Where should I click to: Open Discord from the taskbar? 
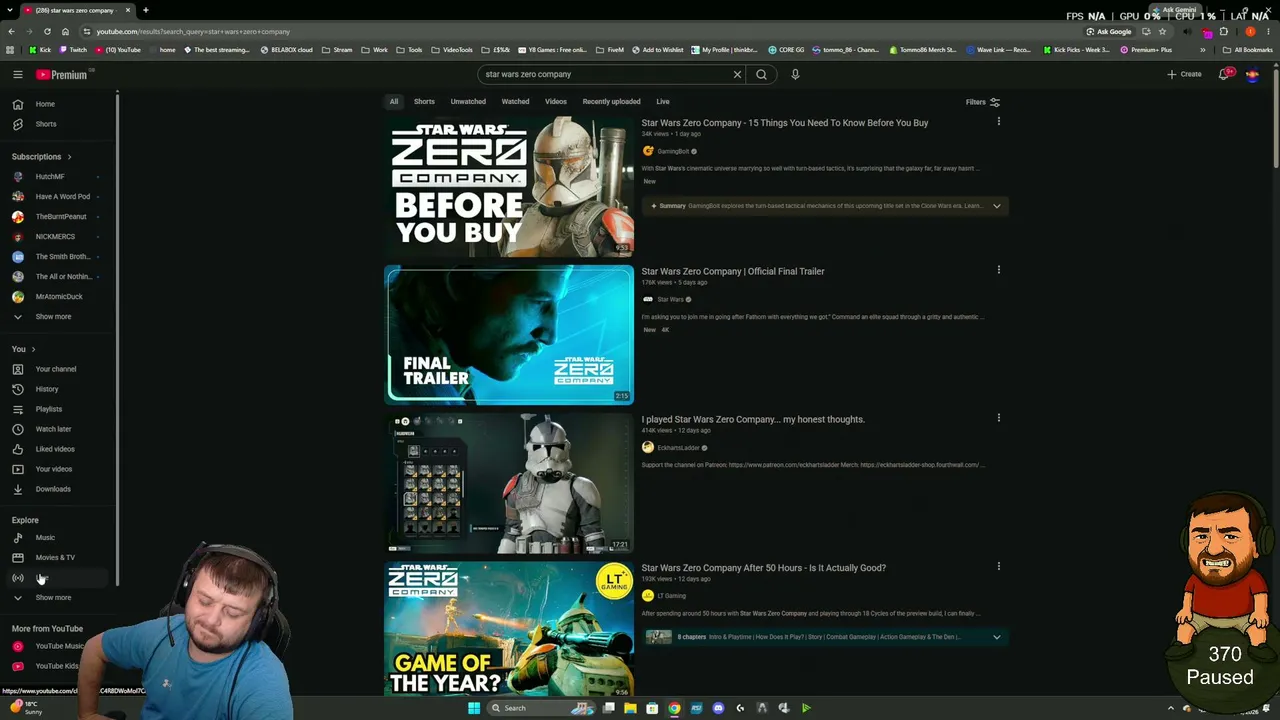718,708
